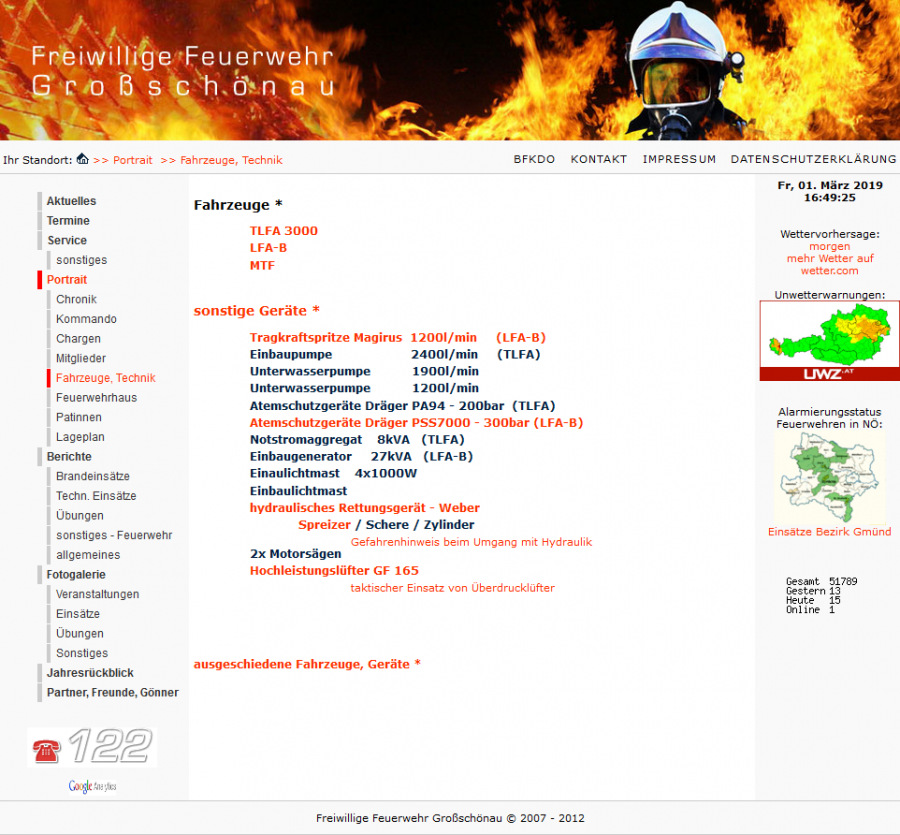Open Brandeinsätze sidebar entry
The image size is (900, 835).
[x=93, y=476]
